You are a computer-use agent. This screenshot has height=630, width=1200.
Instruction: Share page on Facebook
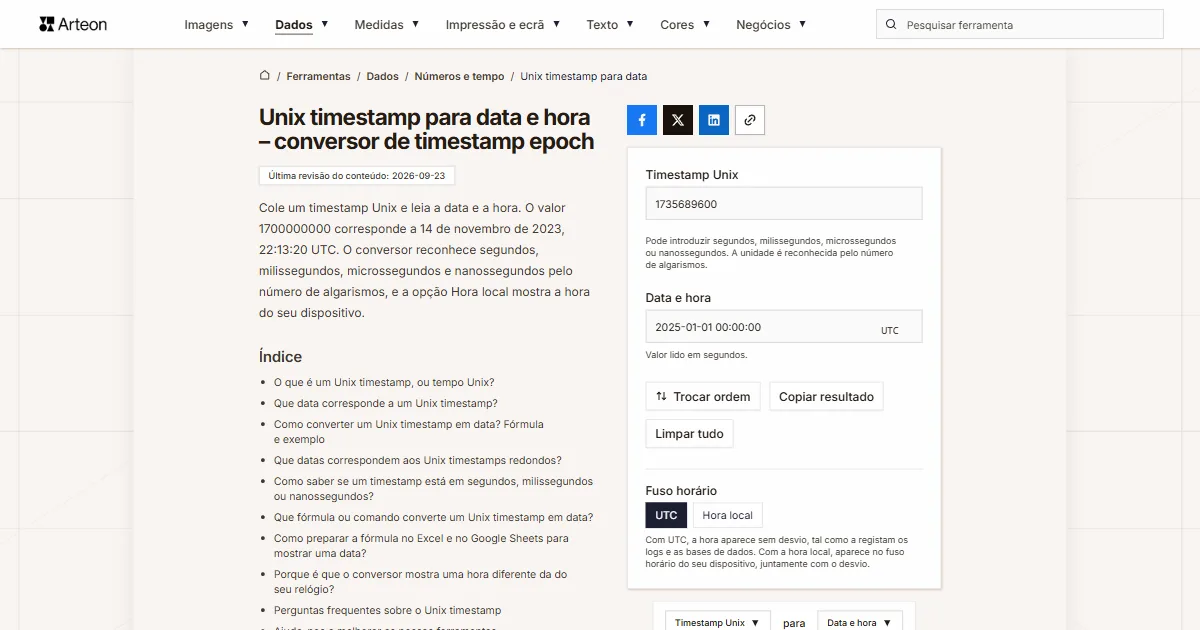coord(642,120)
